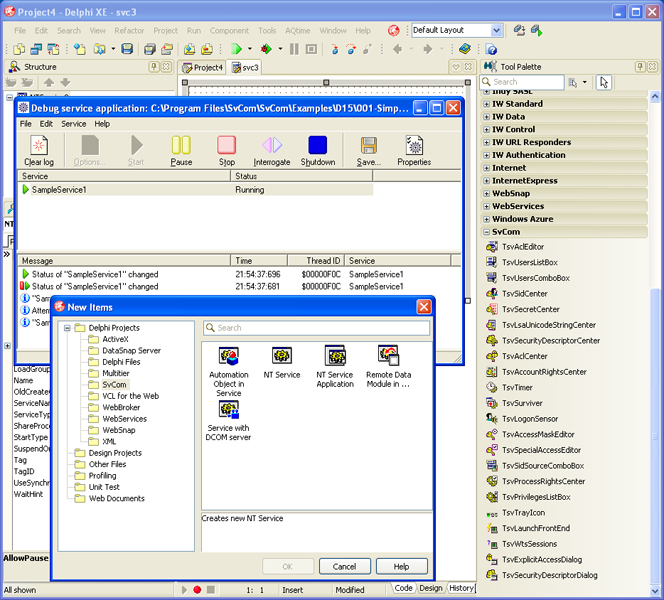Screen dimensions: 664x600
Task: Select the WebBroker folder in New Items tree
Action: 114,407
